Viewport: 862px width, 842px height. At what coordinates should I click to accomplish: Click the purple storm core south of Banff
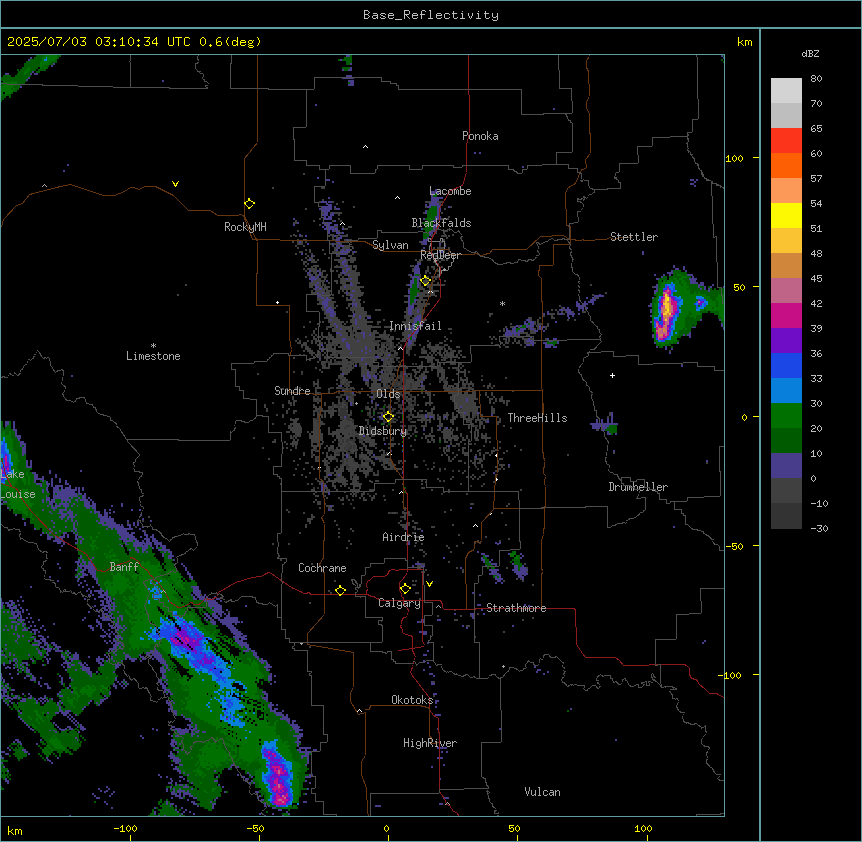pyautogui.click(x=187, y=639)
